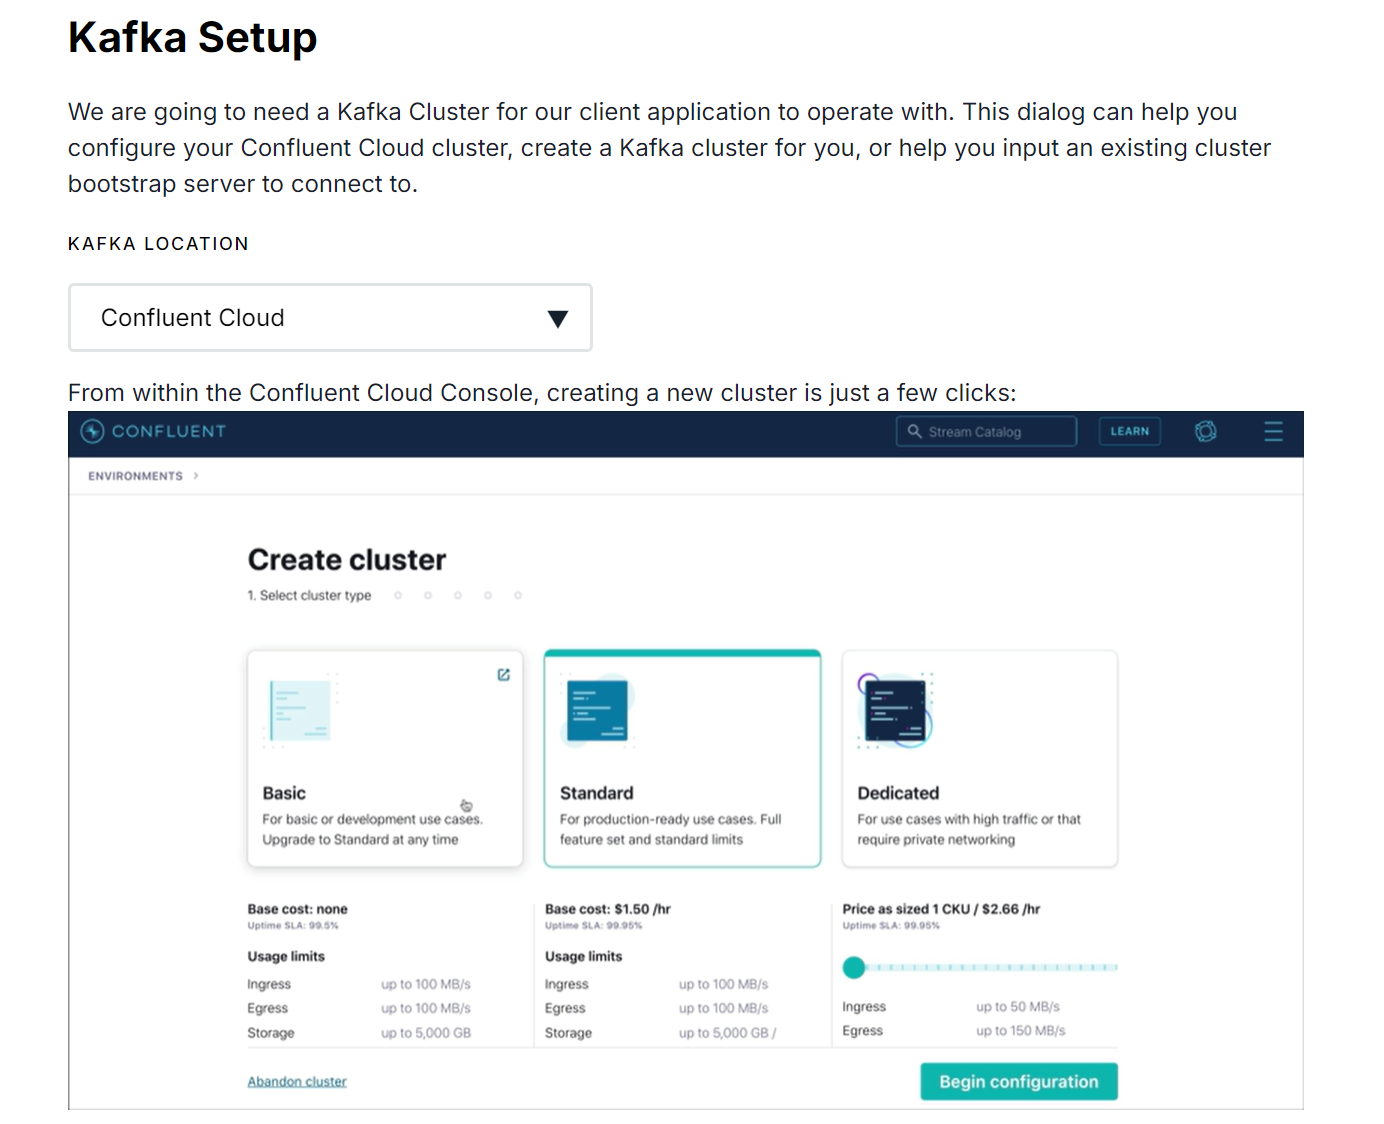Click the Begin configuration button
1384x1124 pixels.
[x=1019, y=1081]
